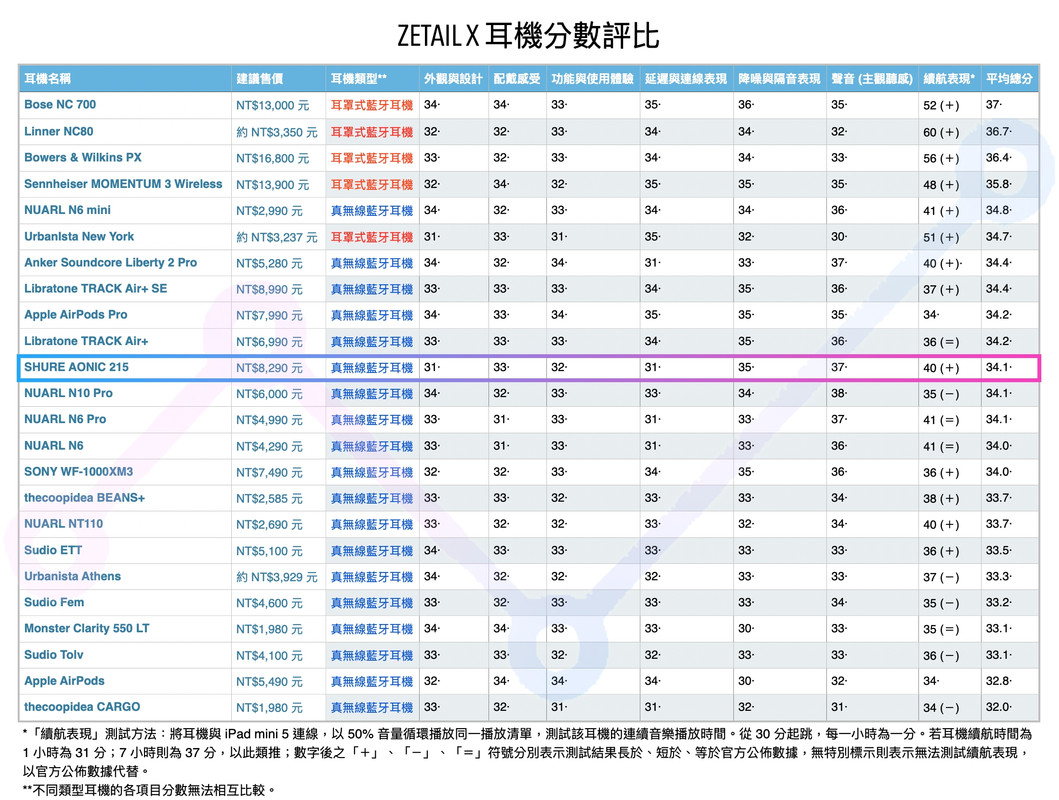Image resolution: width=1059 pixels, height=800 pixels.
Task: Open Sennheiser MOMENTUM 3 Wireless link
Action: (x=123, y=184)
